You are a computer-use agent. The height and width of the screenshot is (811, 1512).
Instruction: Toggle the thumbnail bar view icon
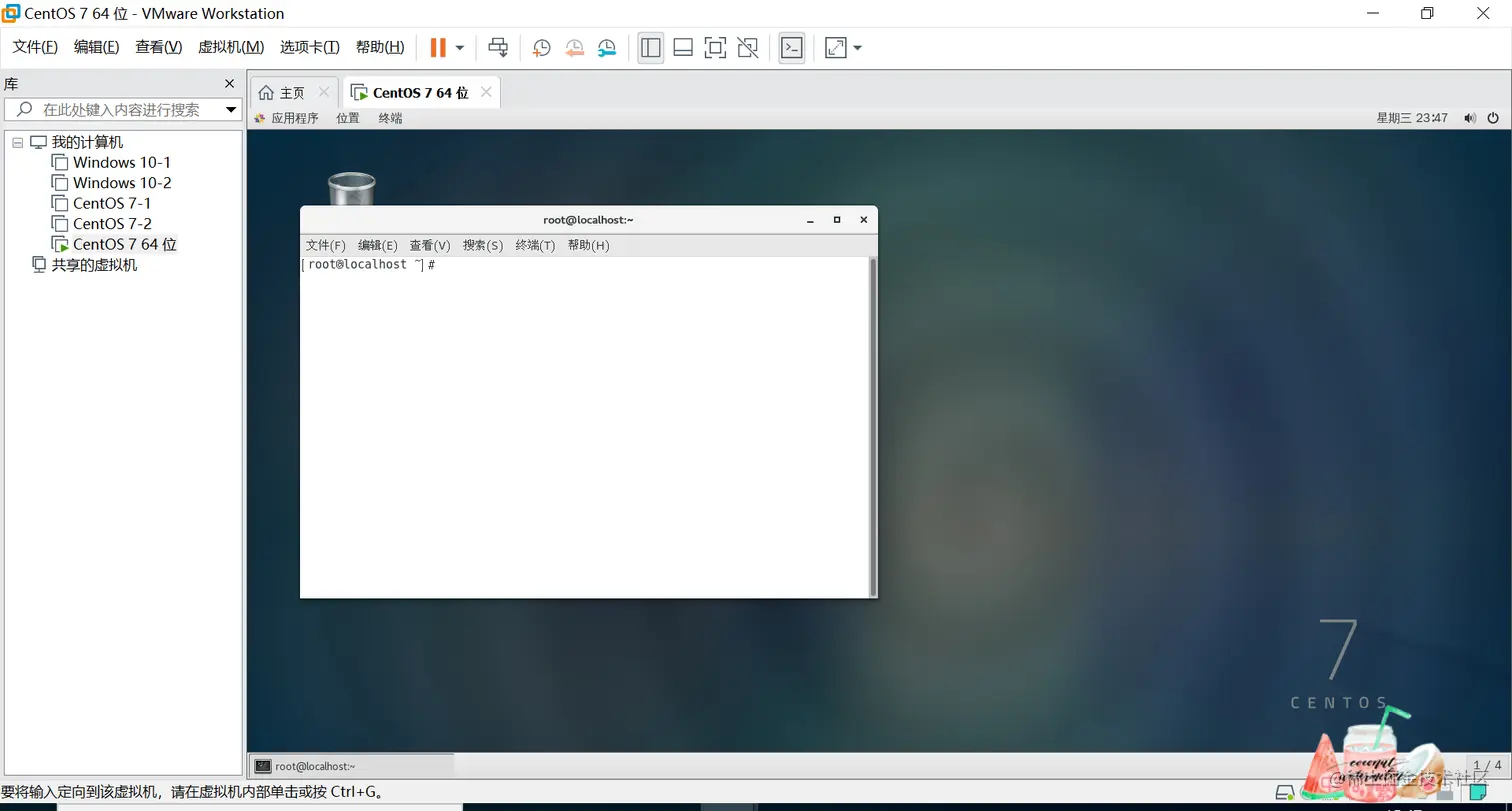(683, 47)
